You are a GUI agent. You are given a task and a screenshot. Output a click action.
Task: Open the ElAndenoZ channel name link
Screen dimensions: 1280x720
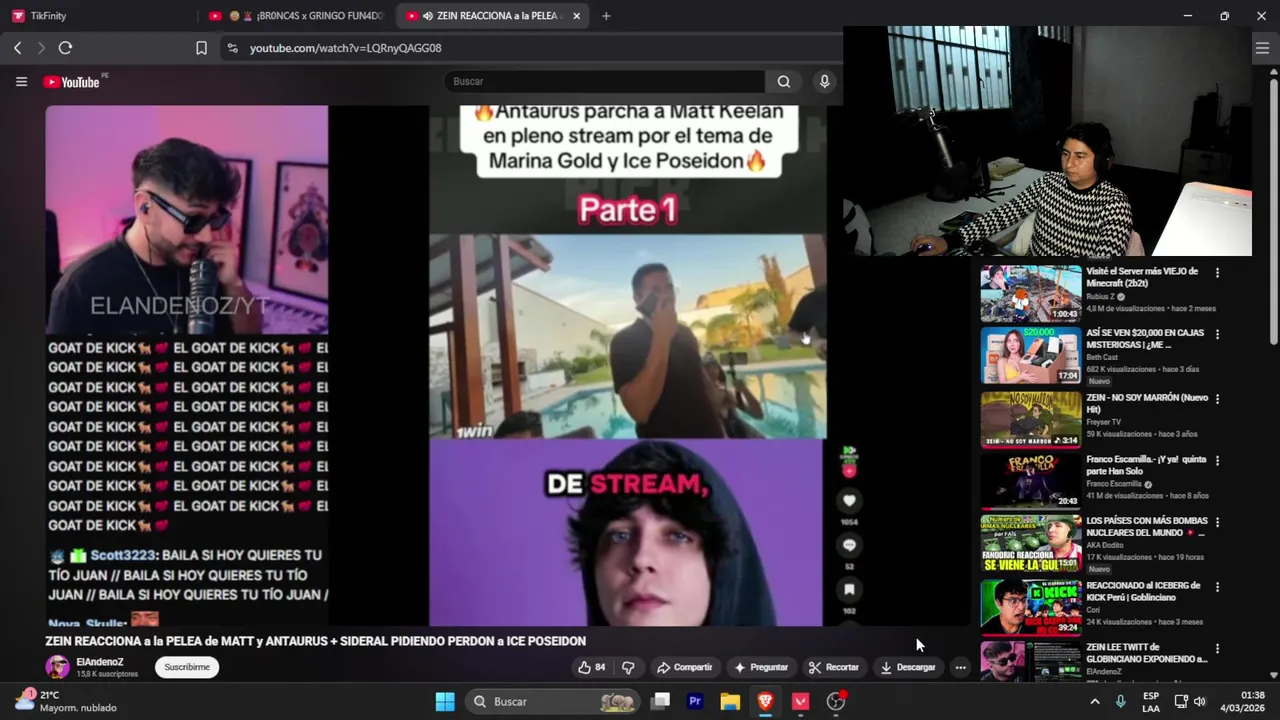point(100,662)
